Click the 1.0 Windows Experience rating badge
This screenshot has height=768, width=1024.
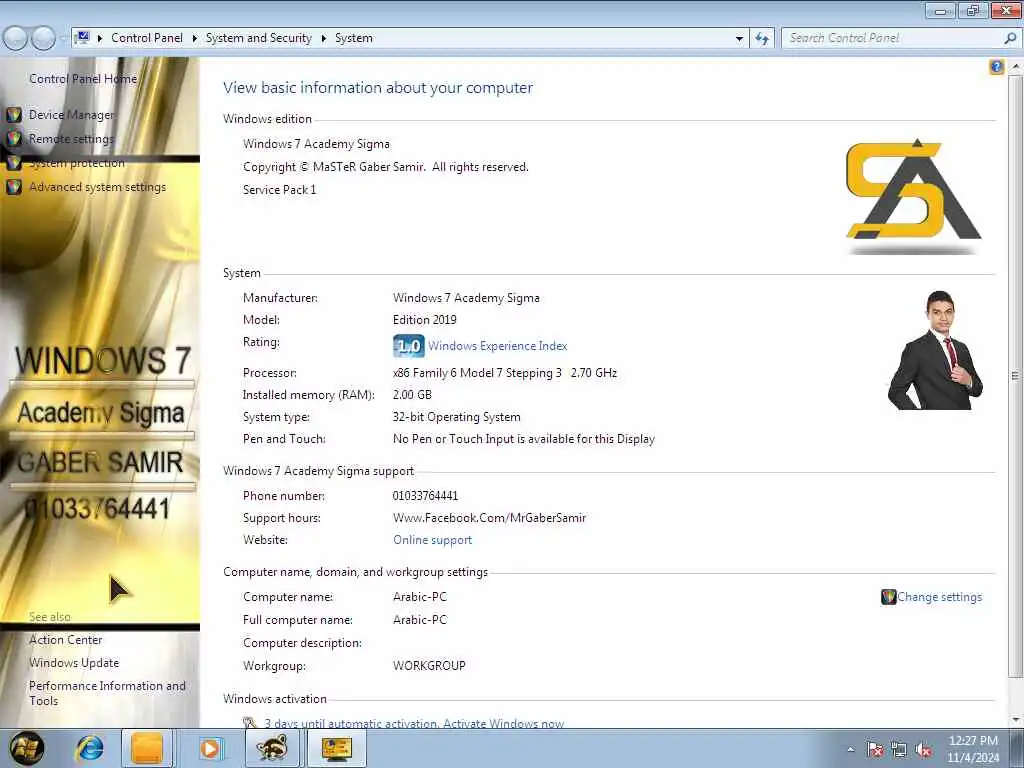tap(409, 346)
